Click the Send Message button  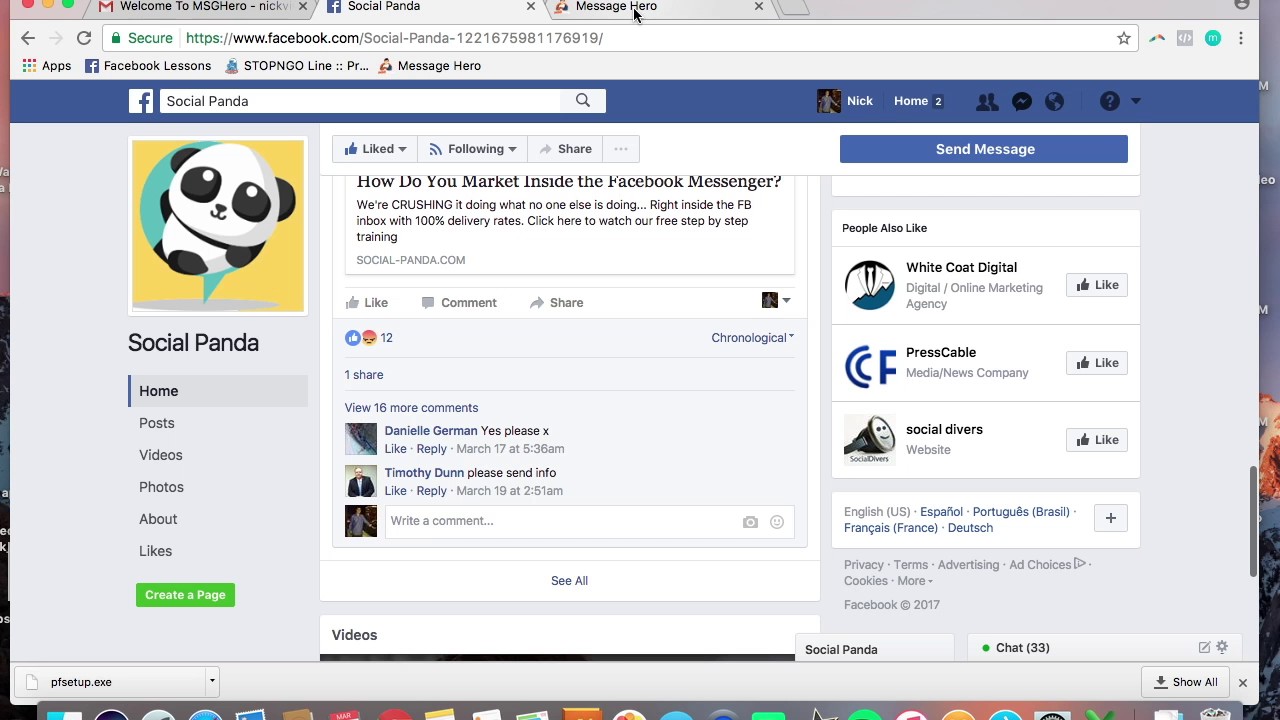984,149
